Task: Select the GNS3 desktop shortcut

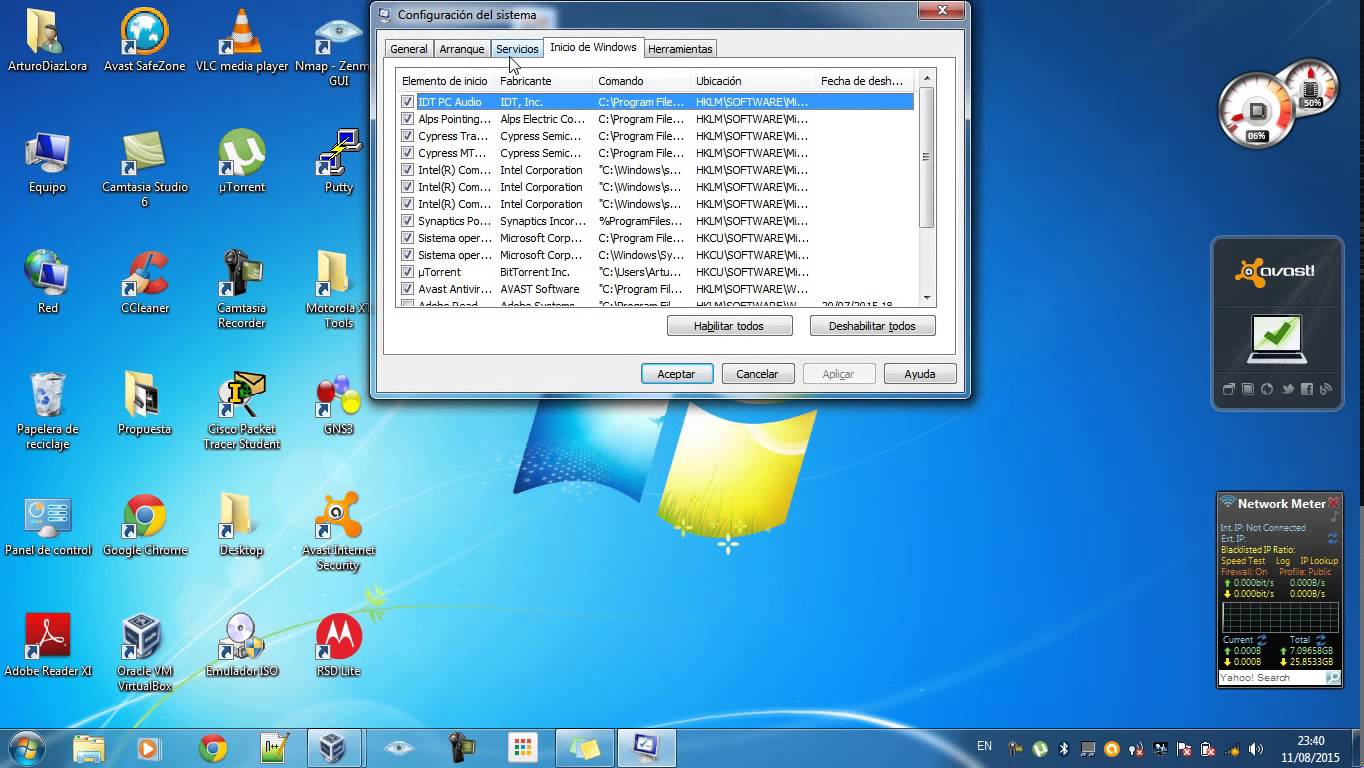Action: tap(339, 403)
